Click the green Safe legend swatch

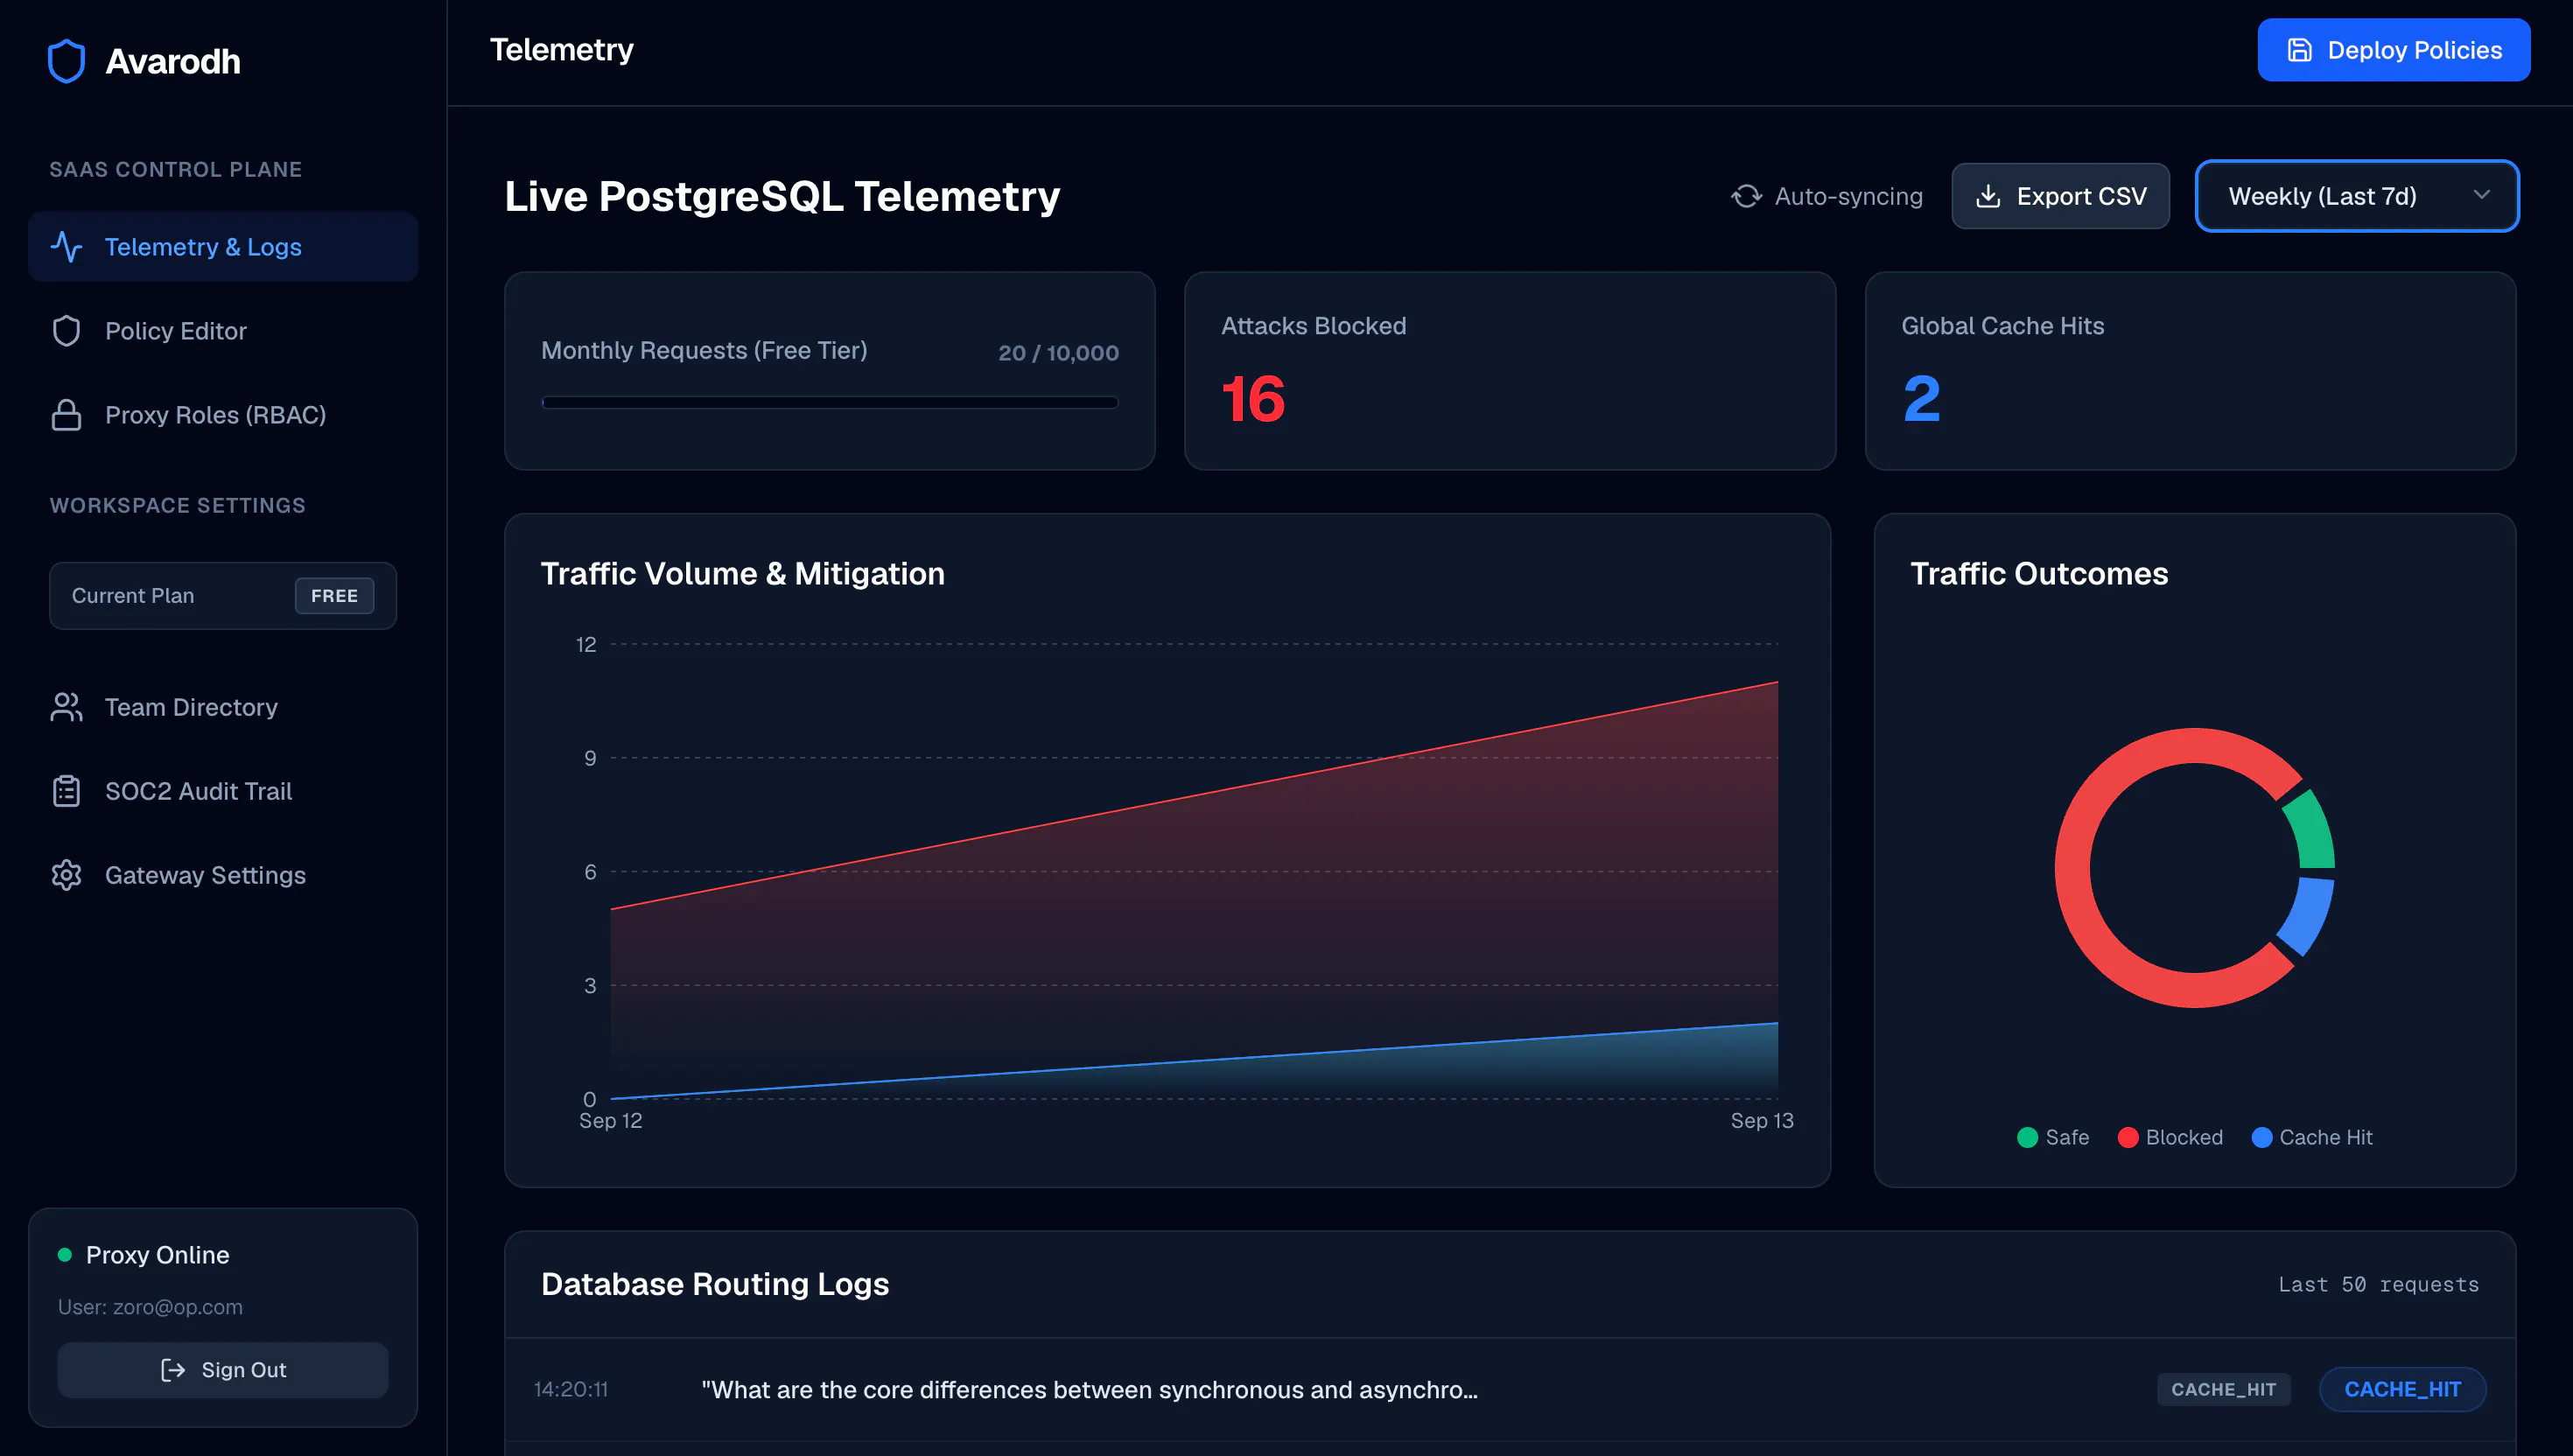[x=2027, y=1137]
